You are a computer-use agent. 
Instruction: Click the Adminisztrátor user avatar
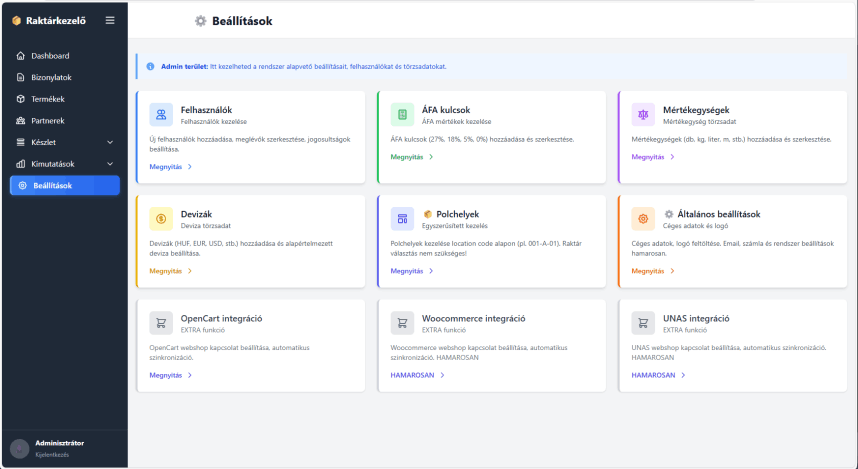pyautogui.click(x=20, y=448)
